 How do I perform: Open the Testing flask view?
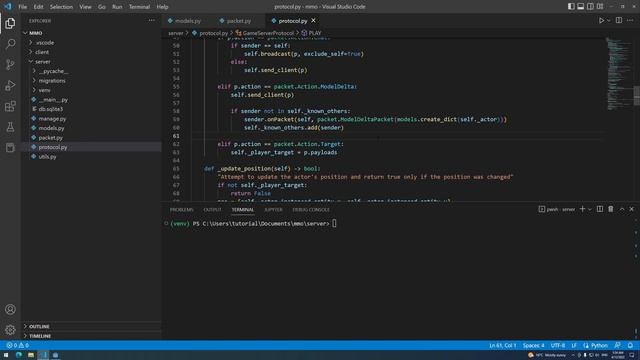click(x=10, y=127)
